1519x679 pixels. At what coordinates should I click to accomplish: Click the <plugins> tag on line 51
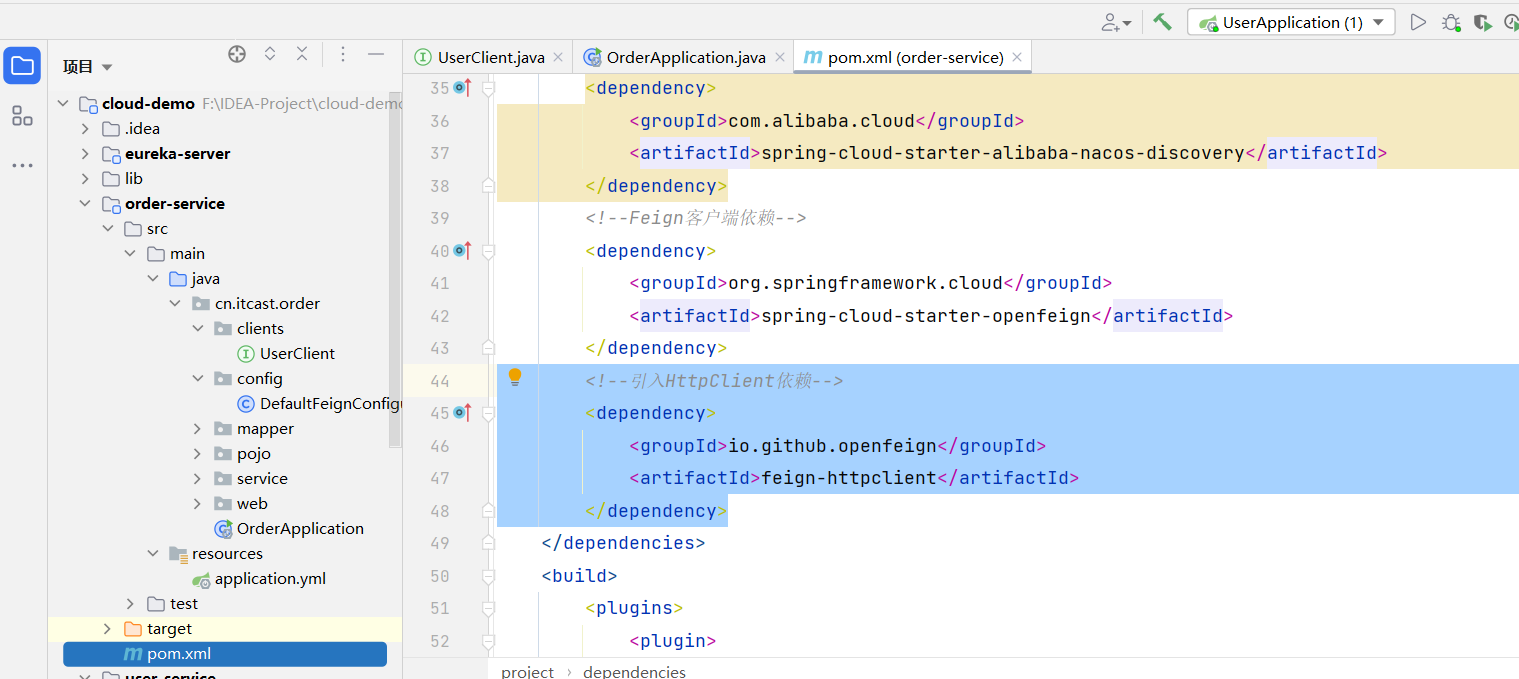click(634, 608)
